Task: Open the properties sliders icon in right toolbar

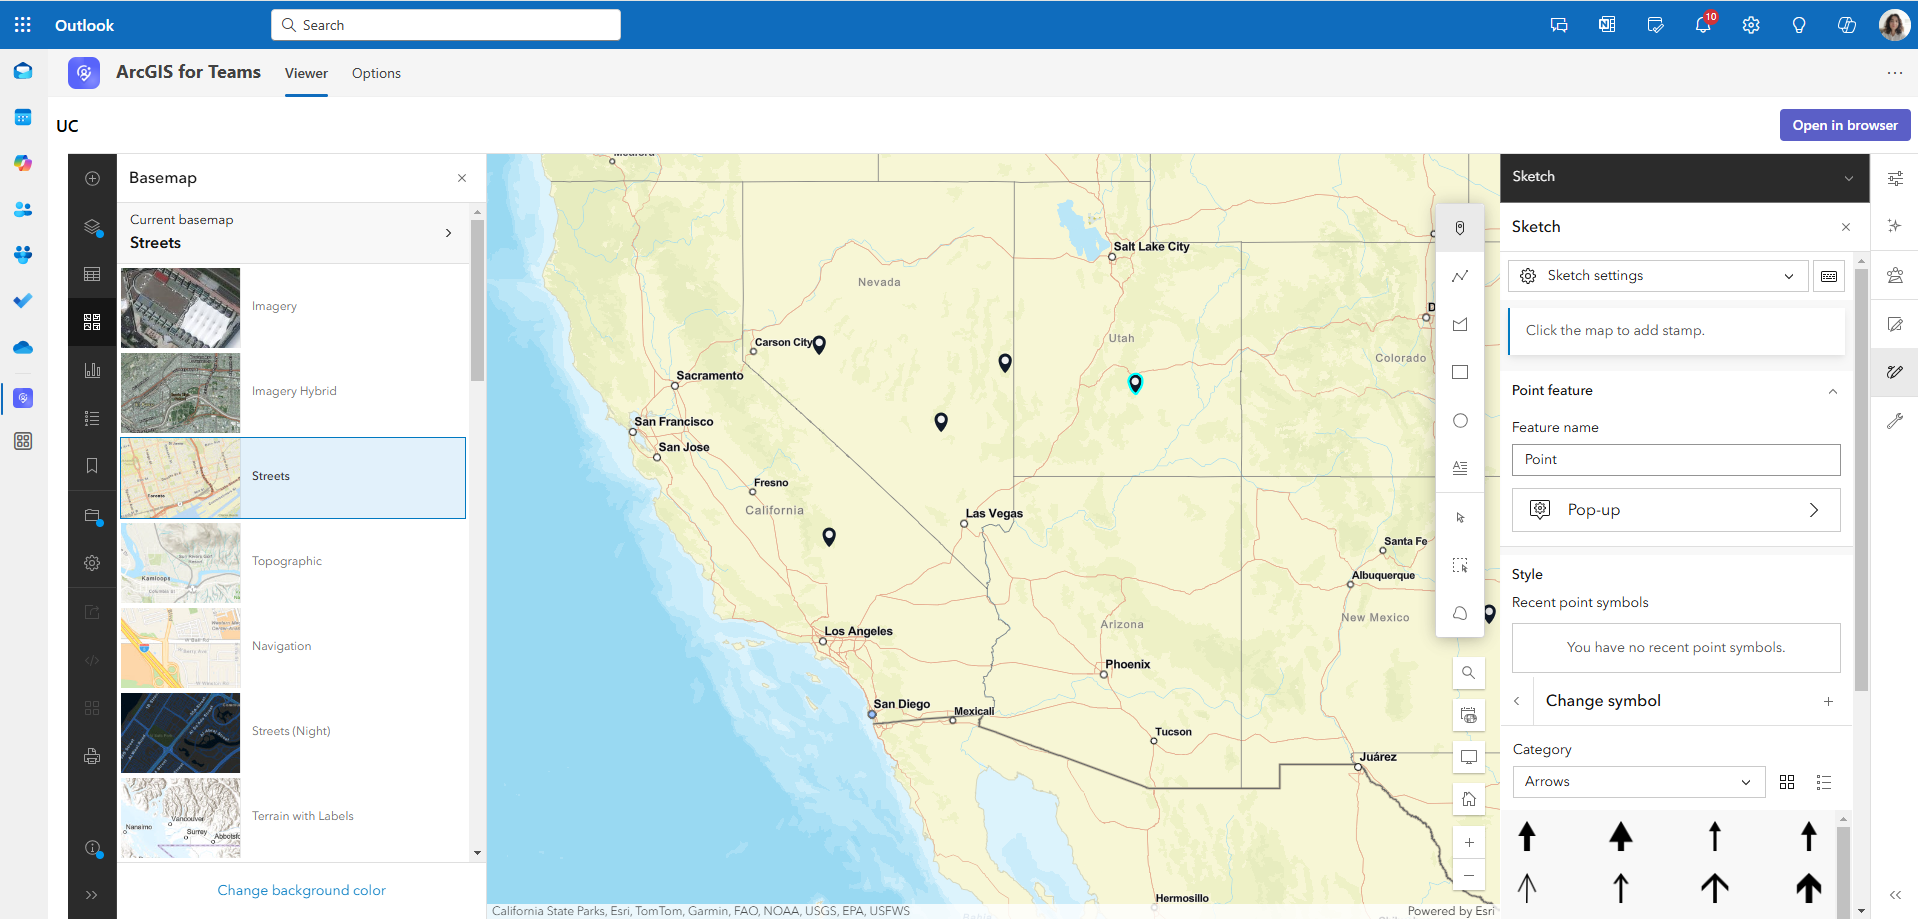Action: (1895, 179)
